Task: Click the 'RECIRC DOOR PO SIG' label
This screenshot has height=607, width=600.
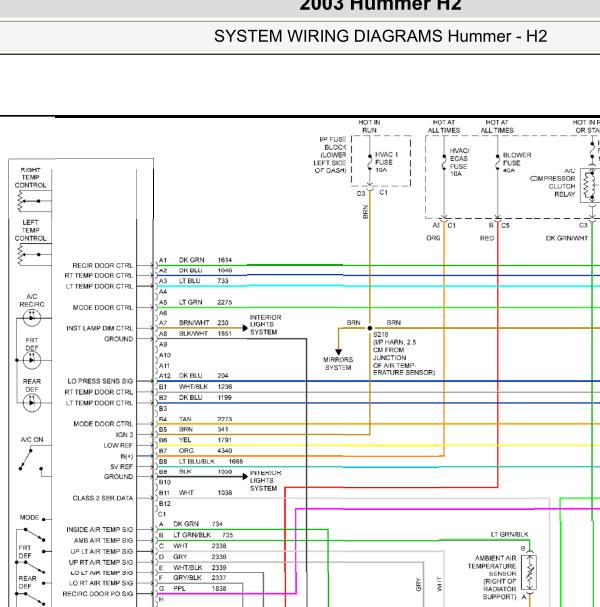Action: (x=98, y=594)
